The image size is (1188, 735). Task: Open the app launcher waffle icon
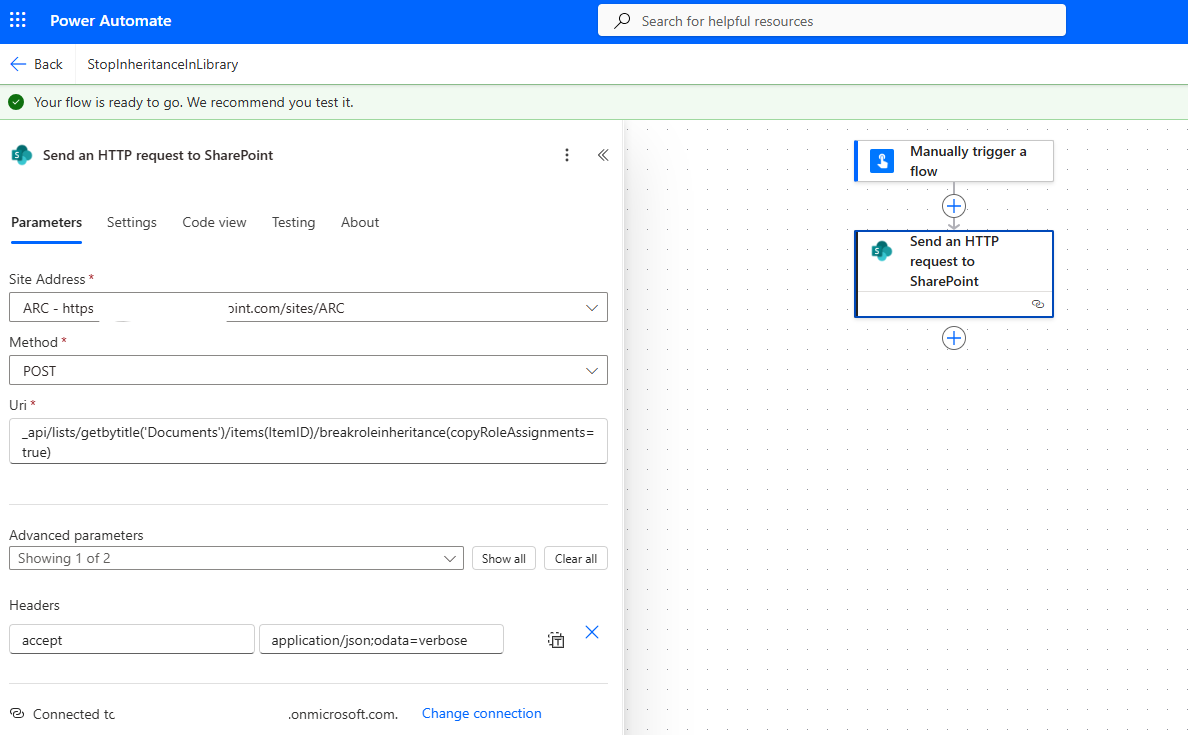18,21
